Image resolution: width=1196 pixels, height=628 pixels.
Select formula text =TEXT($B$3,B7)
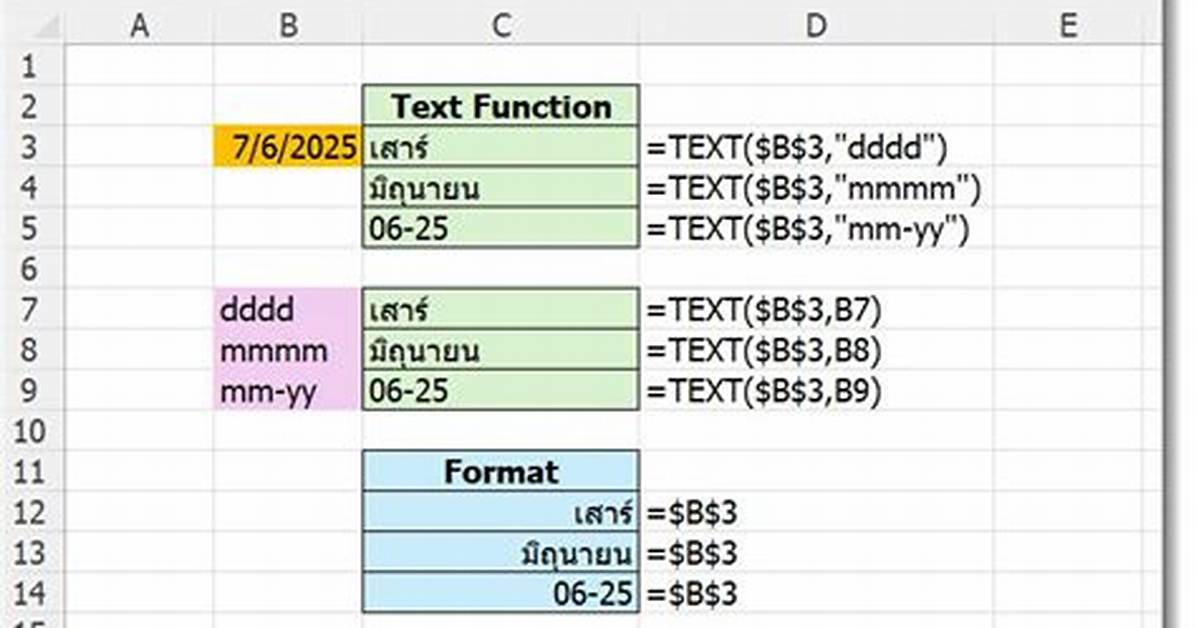coord(764,310)
